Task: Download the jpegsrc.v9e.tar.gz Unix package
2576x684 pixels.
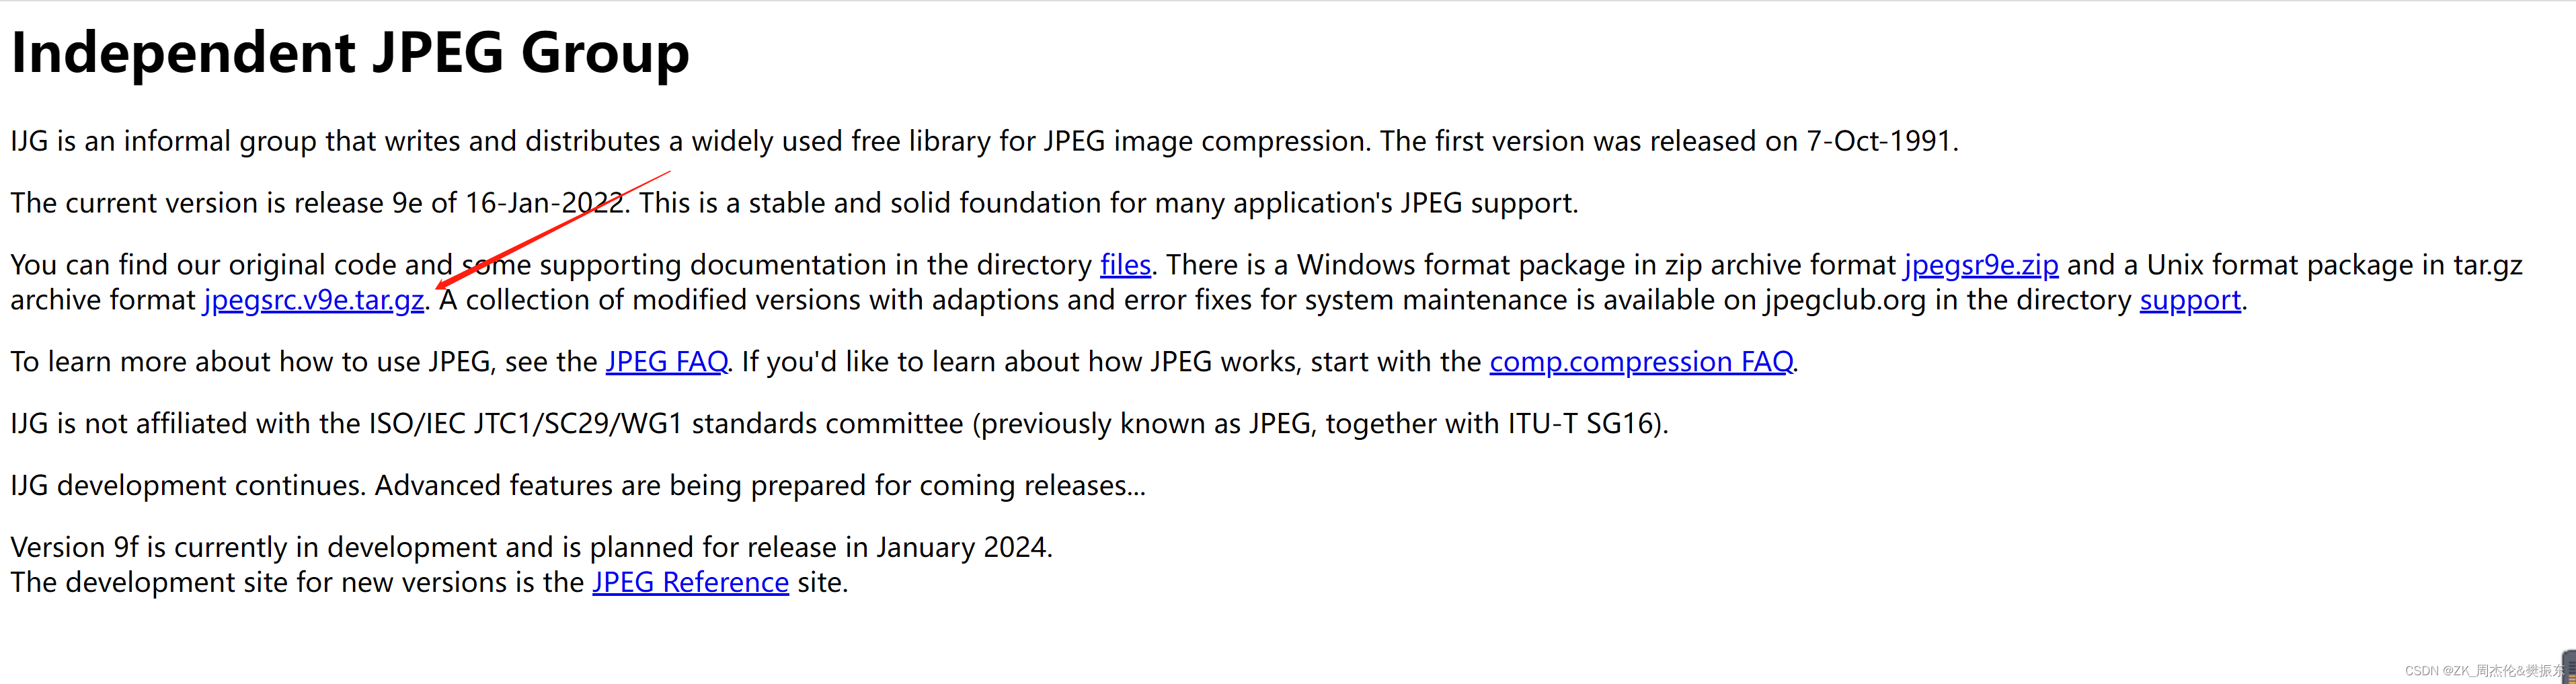Action: pos(314,300)
